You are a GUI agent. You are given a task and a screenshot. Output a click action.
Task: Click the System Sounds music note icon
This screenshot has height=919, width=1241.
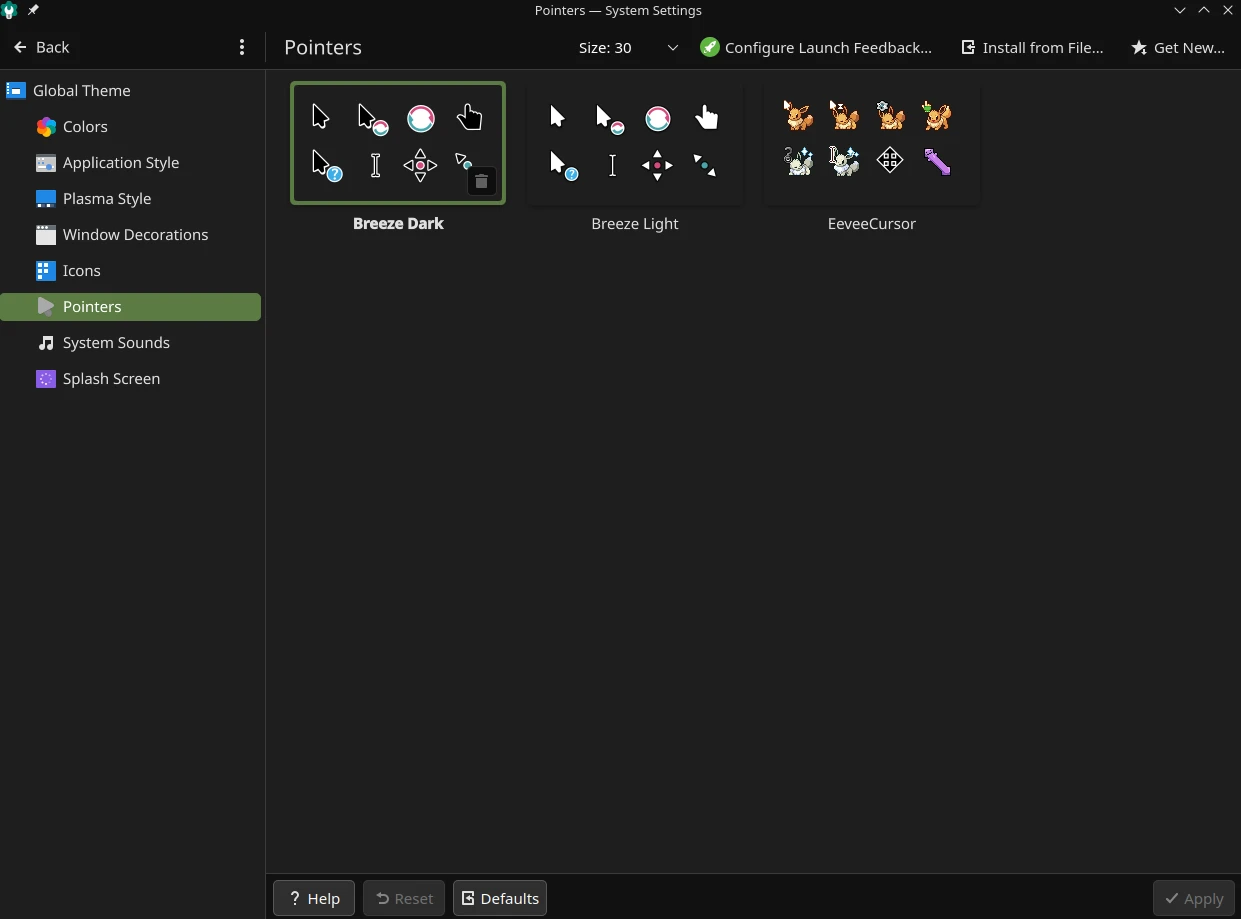pyautogui.click(x=46, y=343)
